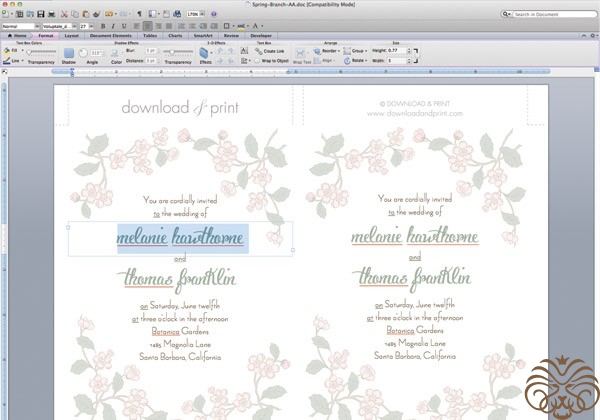Open the Group button menu
600x420 pixels.
click(x=357, y=48)
